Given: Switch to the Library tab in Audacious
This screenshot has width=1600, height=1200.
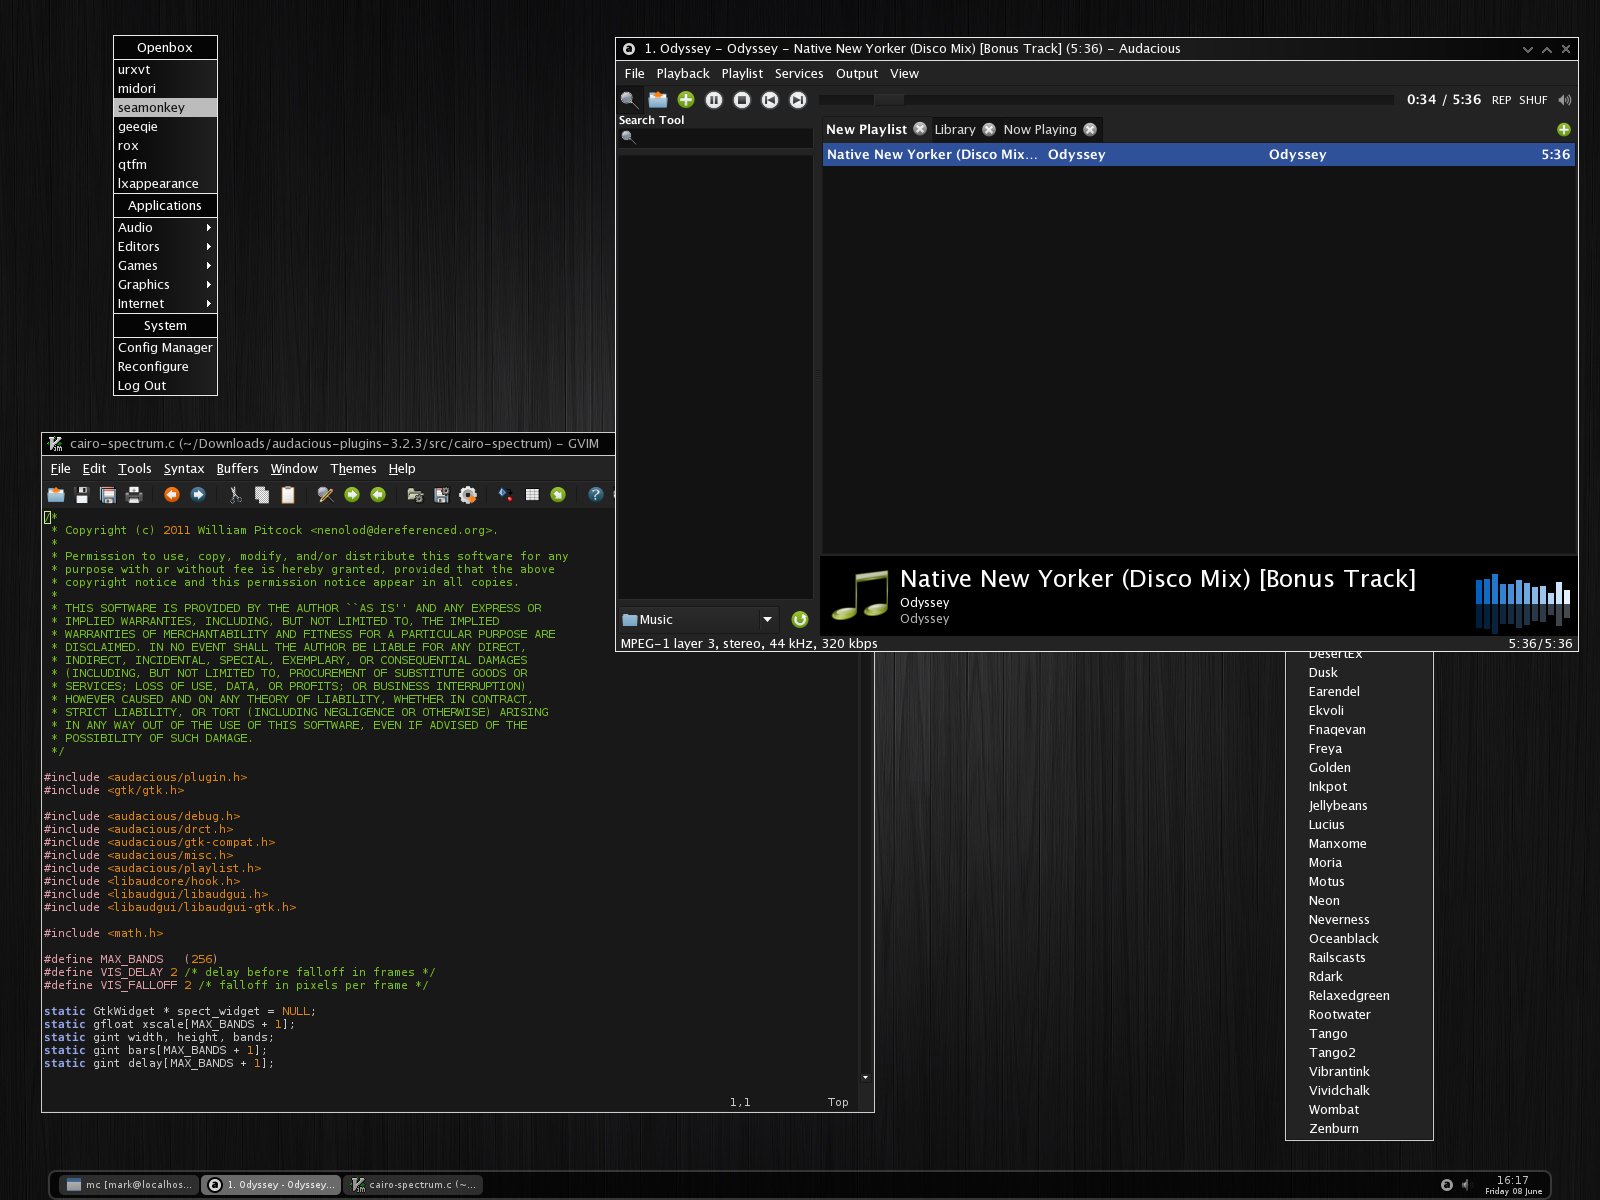Looking at the screenshot, I should [x=955, y=130].
